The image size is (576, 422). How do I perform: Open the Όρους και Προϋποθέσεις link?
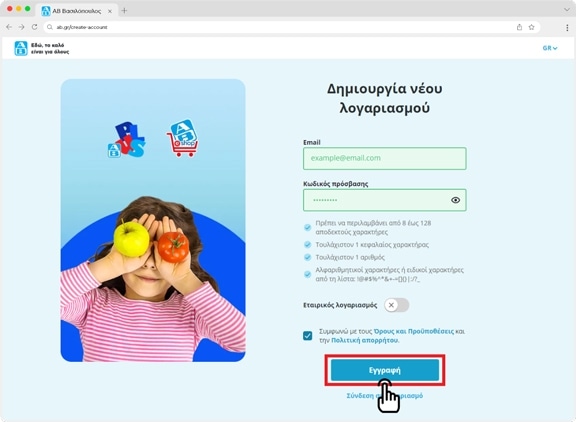pyautogui.click(x=414, y=331)
